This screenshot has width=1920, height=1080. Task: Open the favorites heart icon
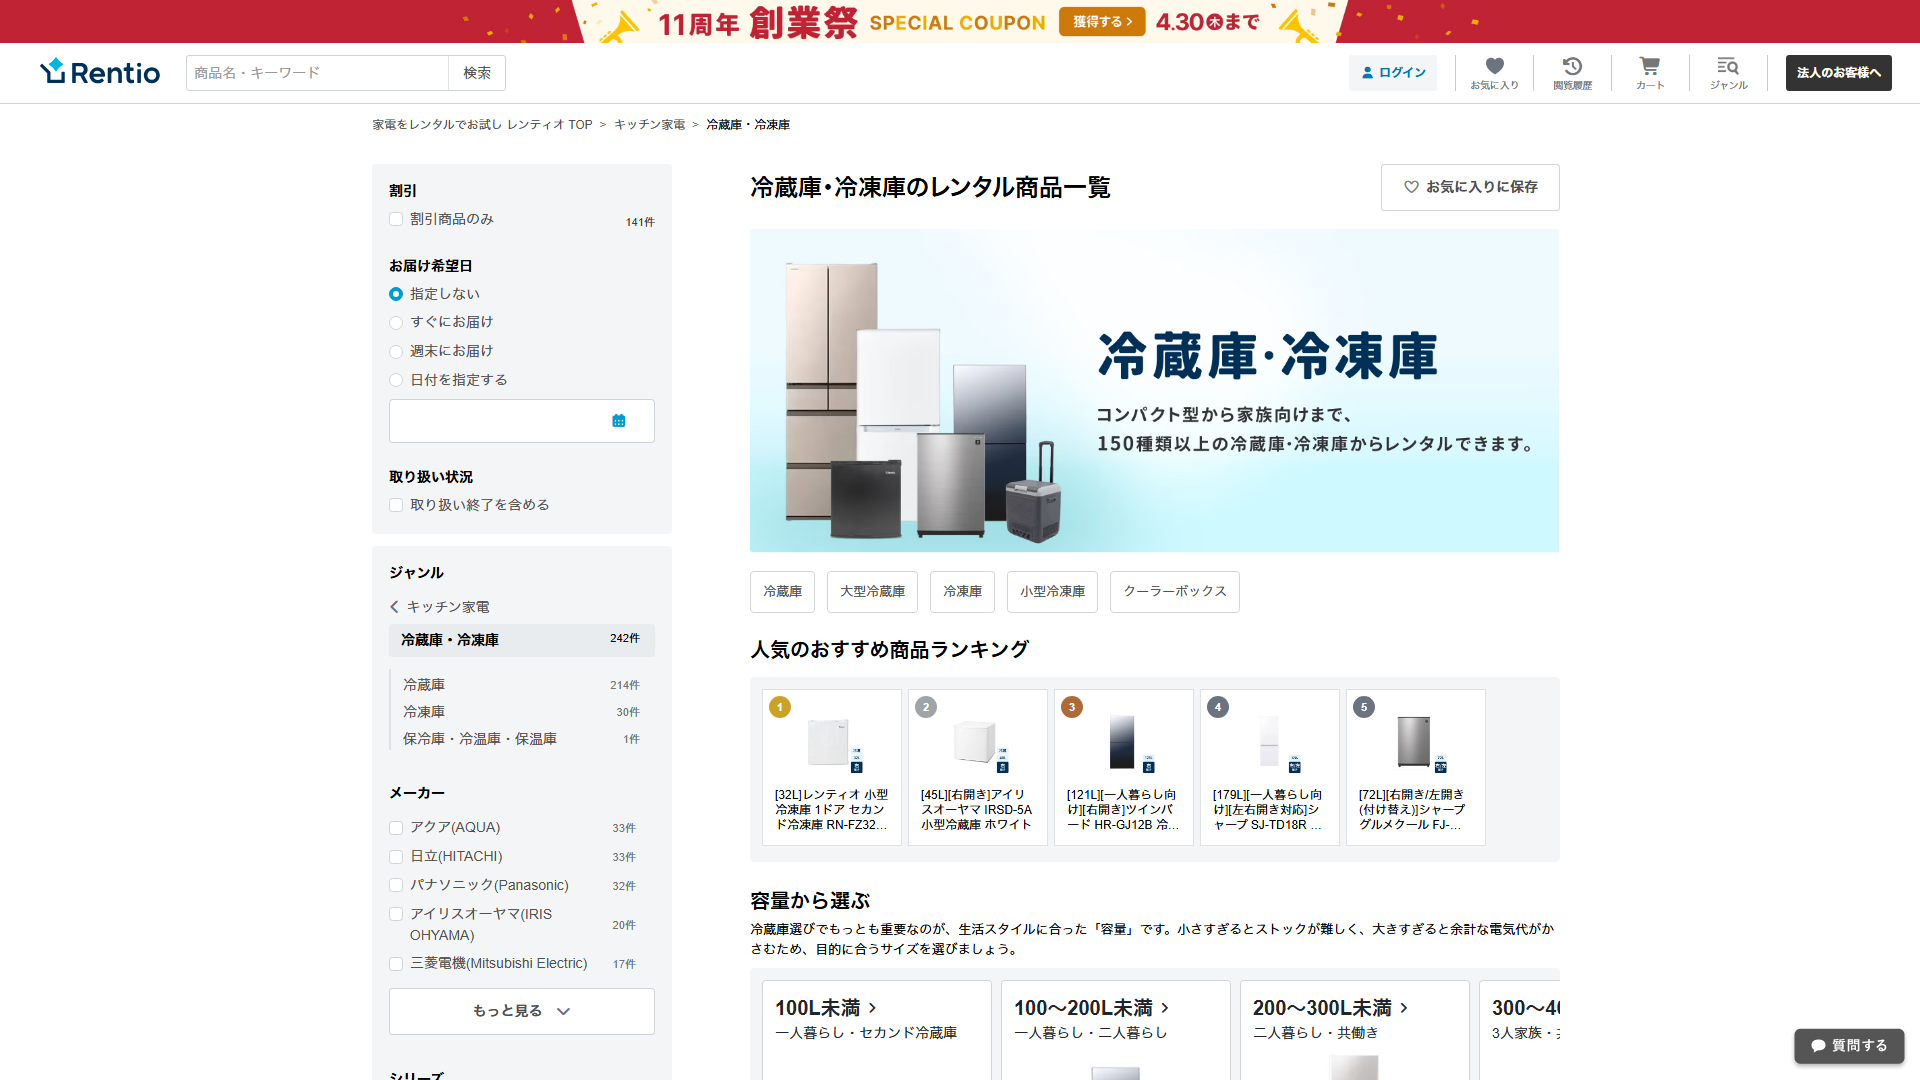1494,67
